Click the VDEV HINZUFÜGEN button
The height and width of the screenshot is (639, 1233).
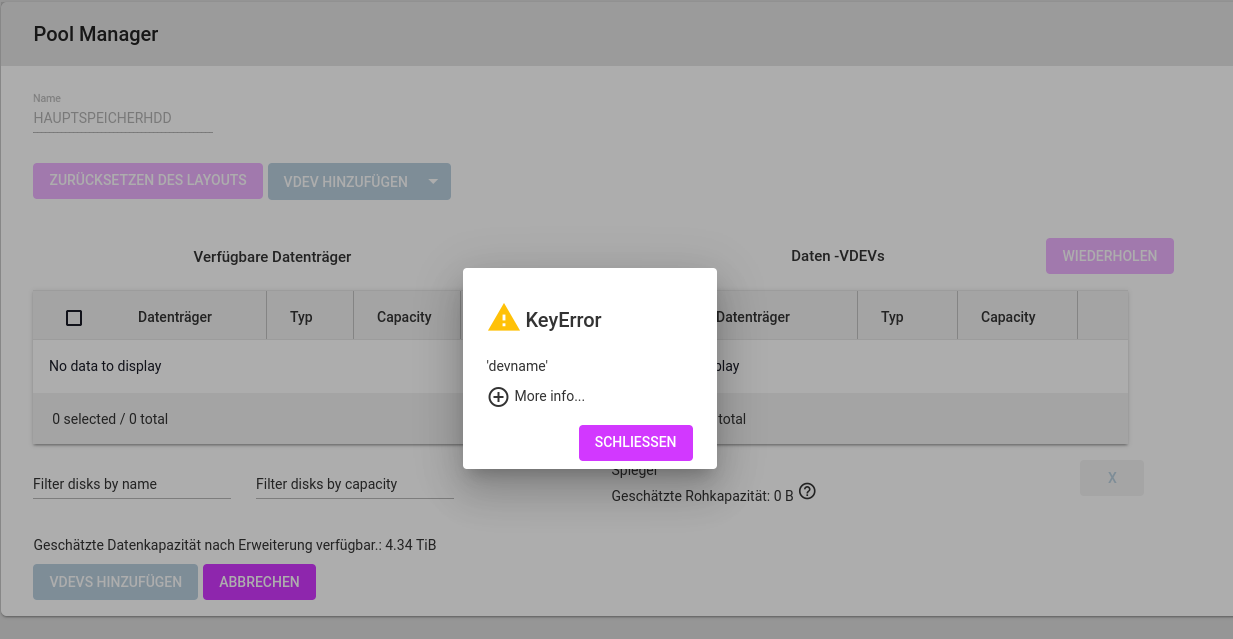click(x=345, y=182)
